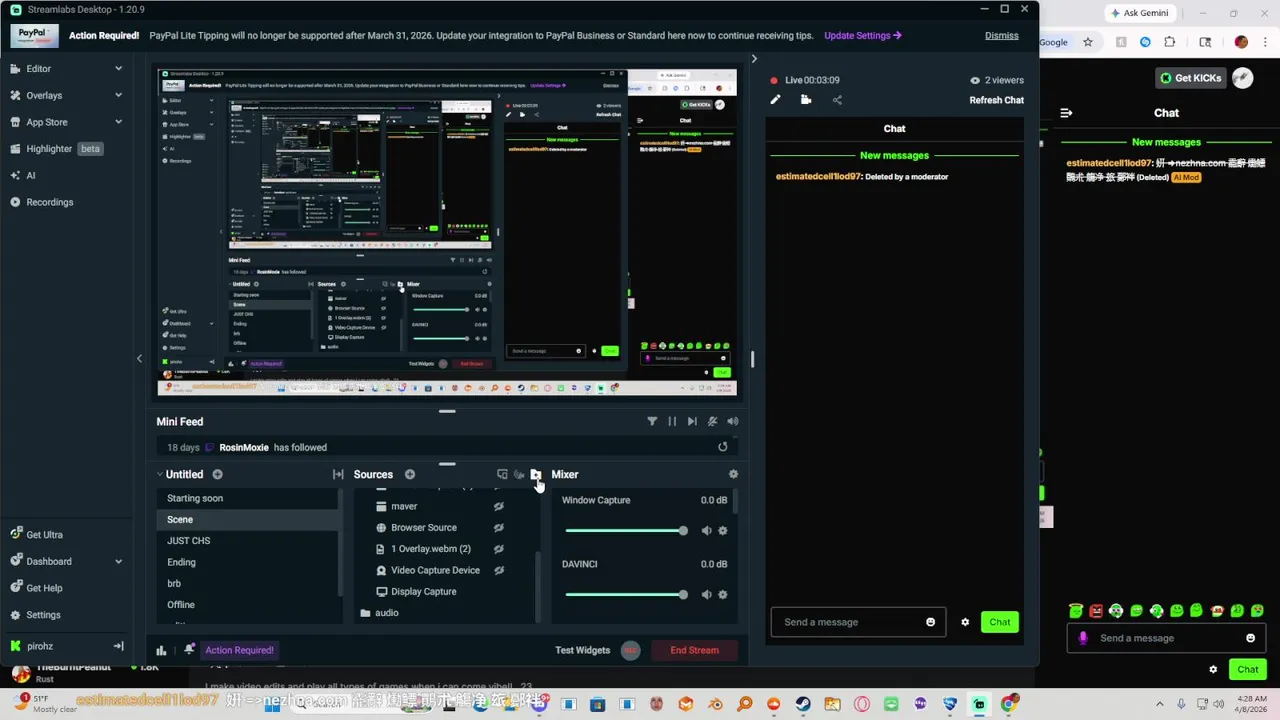The width and height of the screenshot is (1280, 720).
Task: Click Update Settings link in banner
Action: tap(862, 35)
